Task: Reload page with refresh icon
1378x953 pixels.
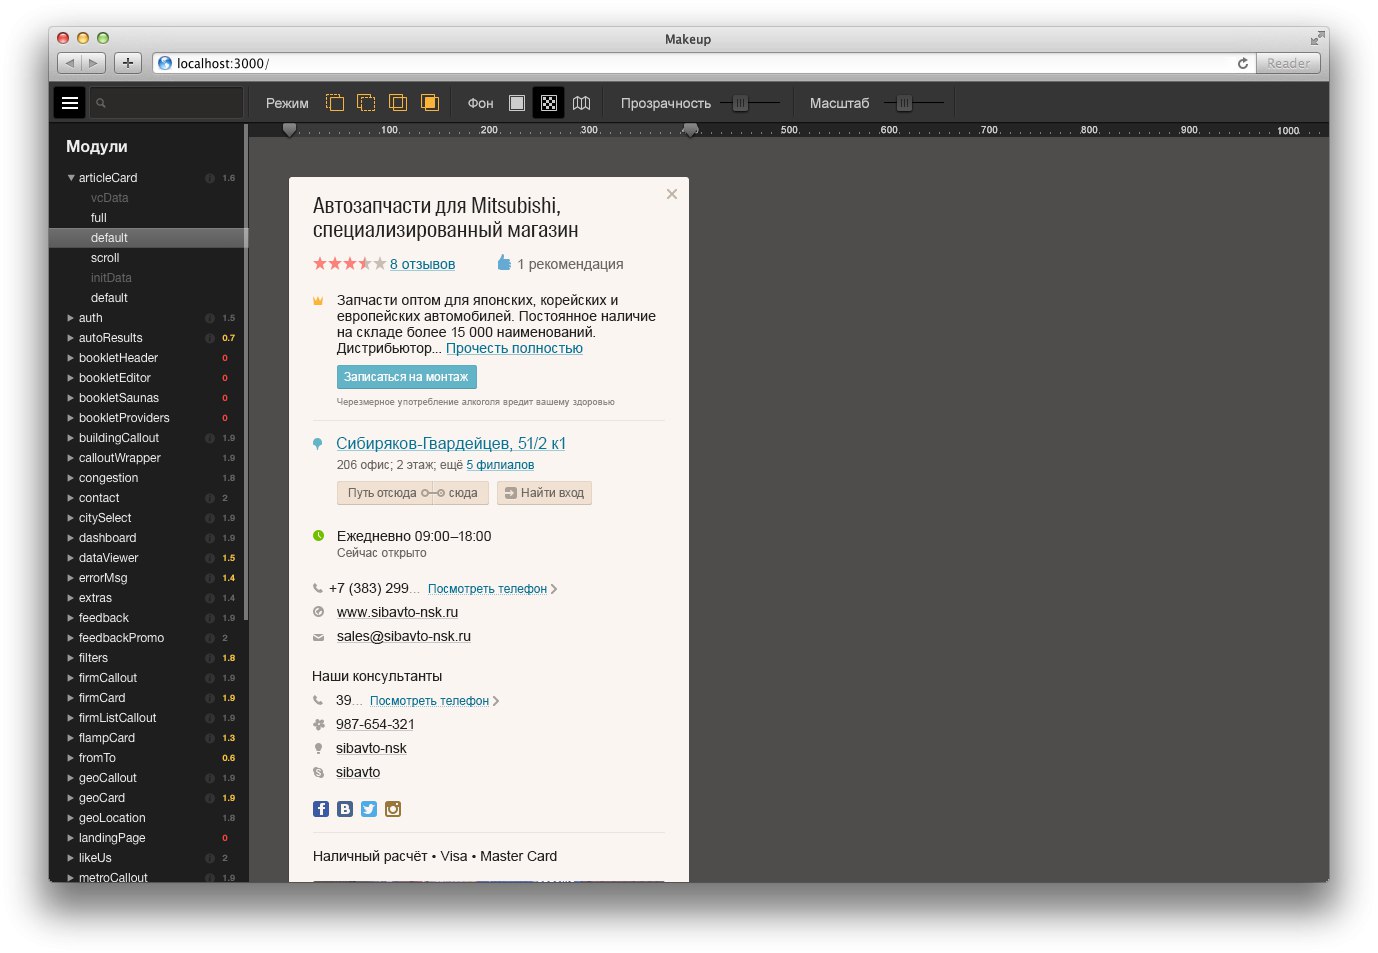Action: [x=1243, y=63]
